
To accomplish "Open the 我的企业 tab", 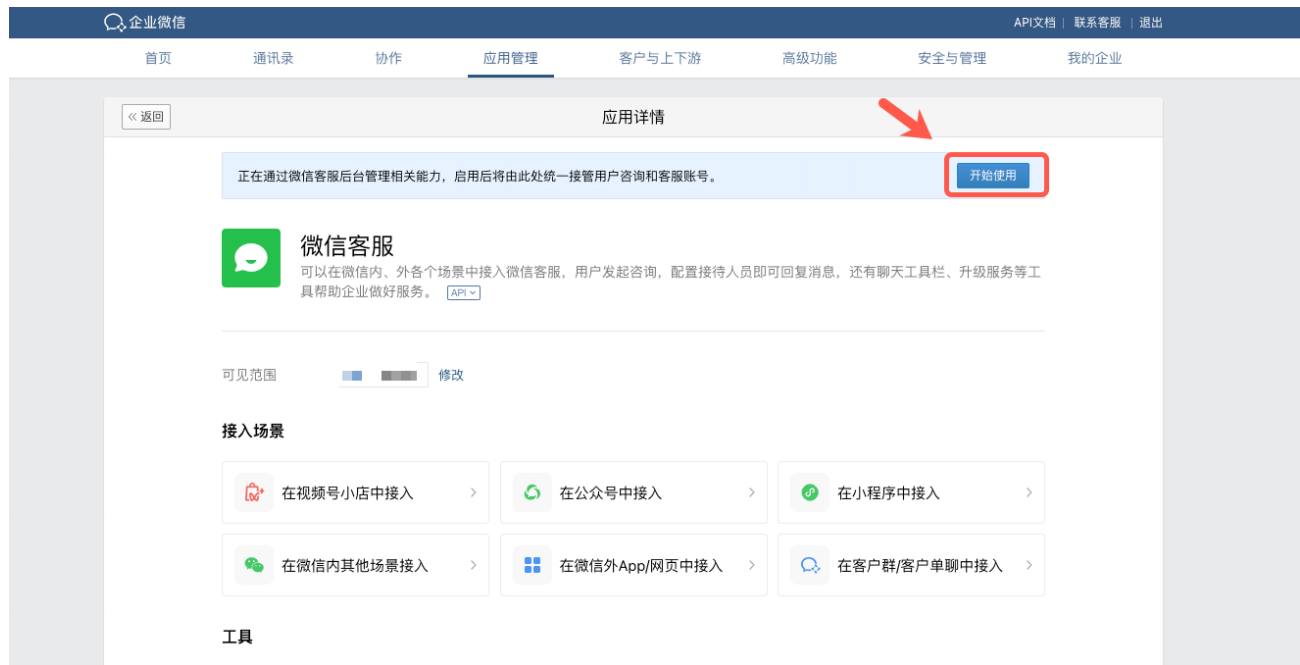I will 1094,58.
